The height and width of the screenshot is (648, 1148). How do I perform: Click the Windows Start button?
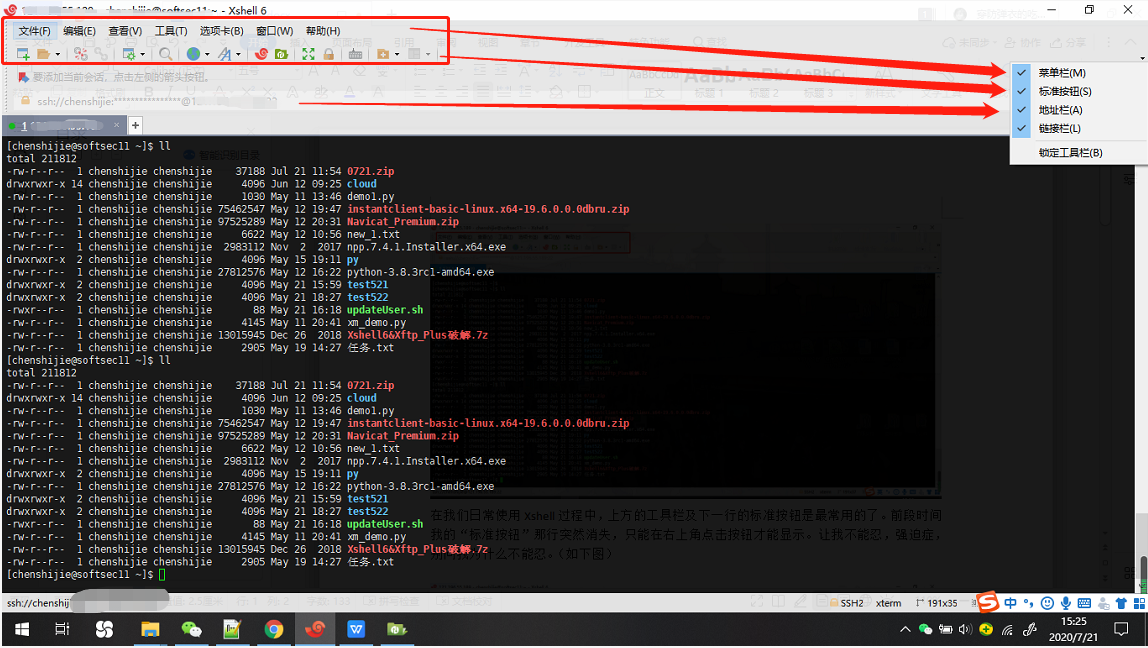(x=22, y=629)
